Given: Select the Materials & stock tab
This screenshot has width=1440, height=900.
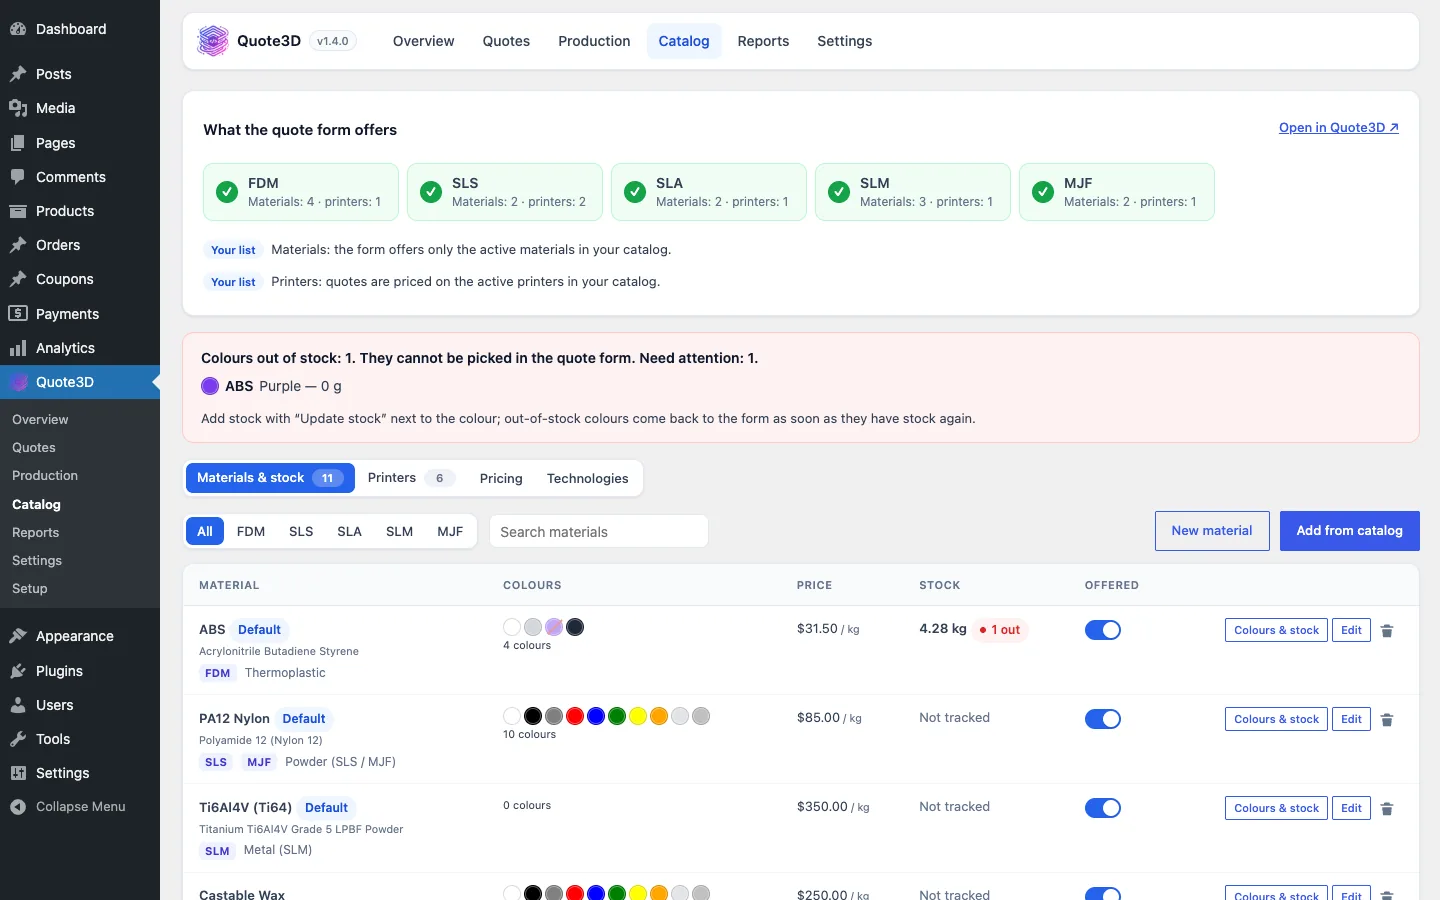Looking at the screenshot, I should click(x=270, y=478).
